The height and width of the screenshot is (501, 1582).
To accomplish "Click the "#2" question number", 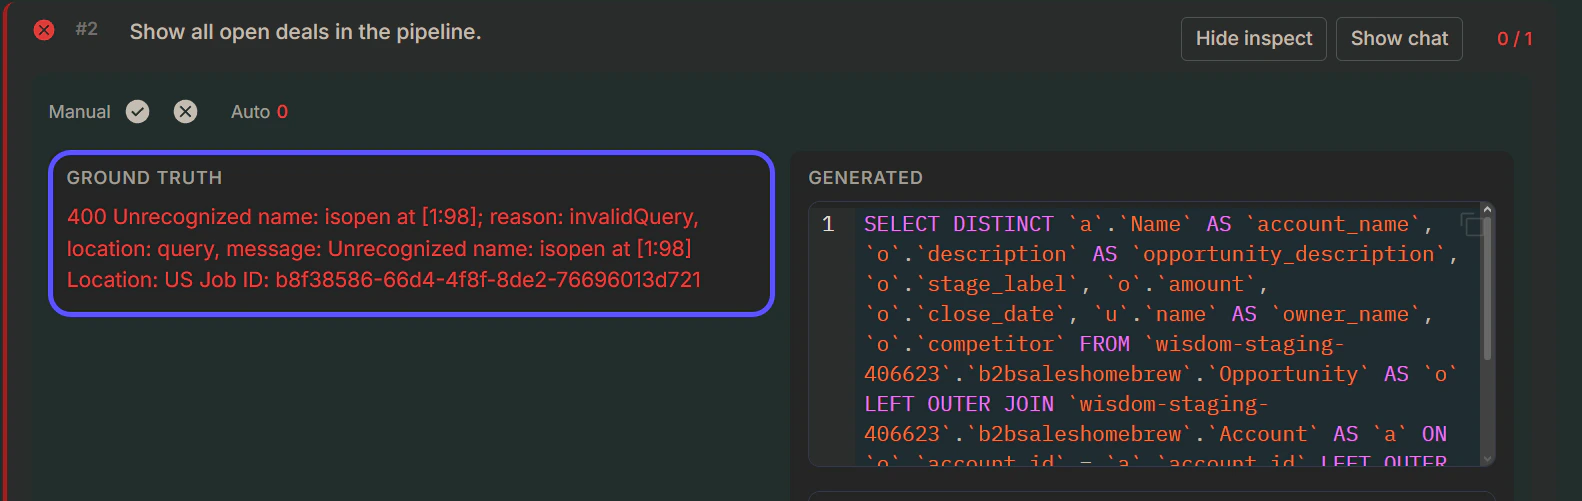I will [x=87, y=29].
